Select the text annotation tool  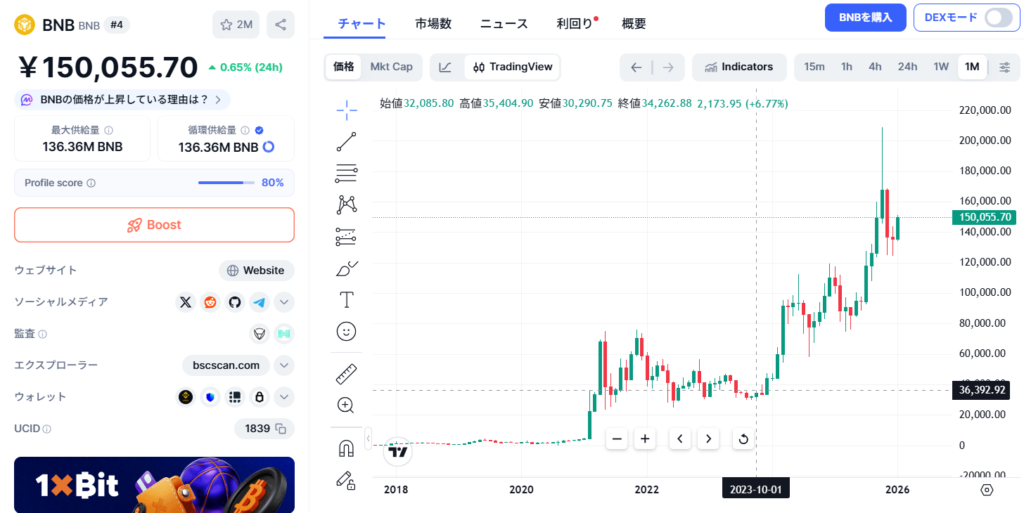click(346, 300)
